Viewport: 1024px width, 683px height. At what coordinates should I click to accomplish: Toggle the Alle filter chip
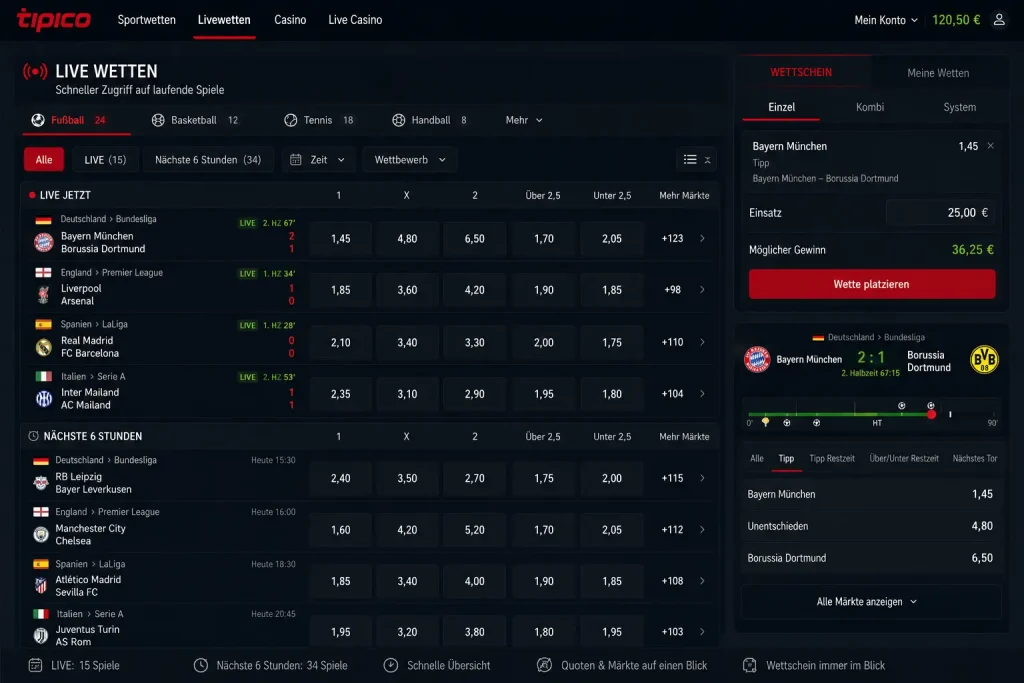[44, 159]
